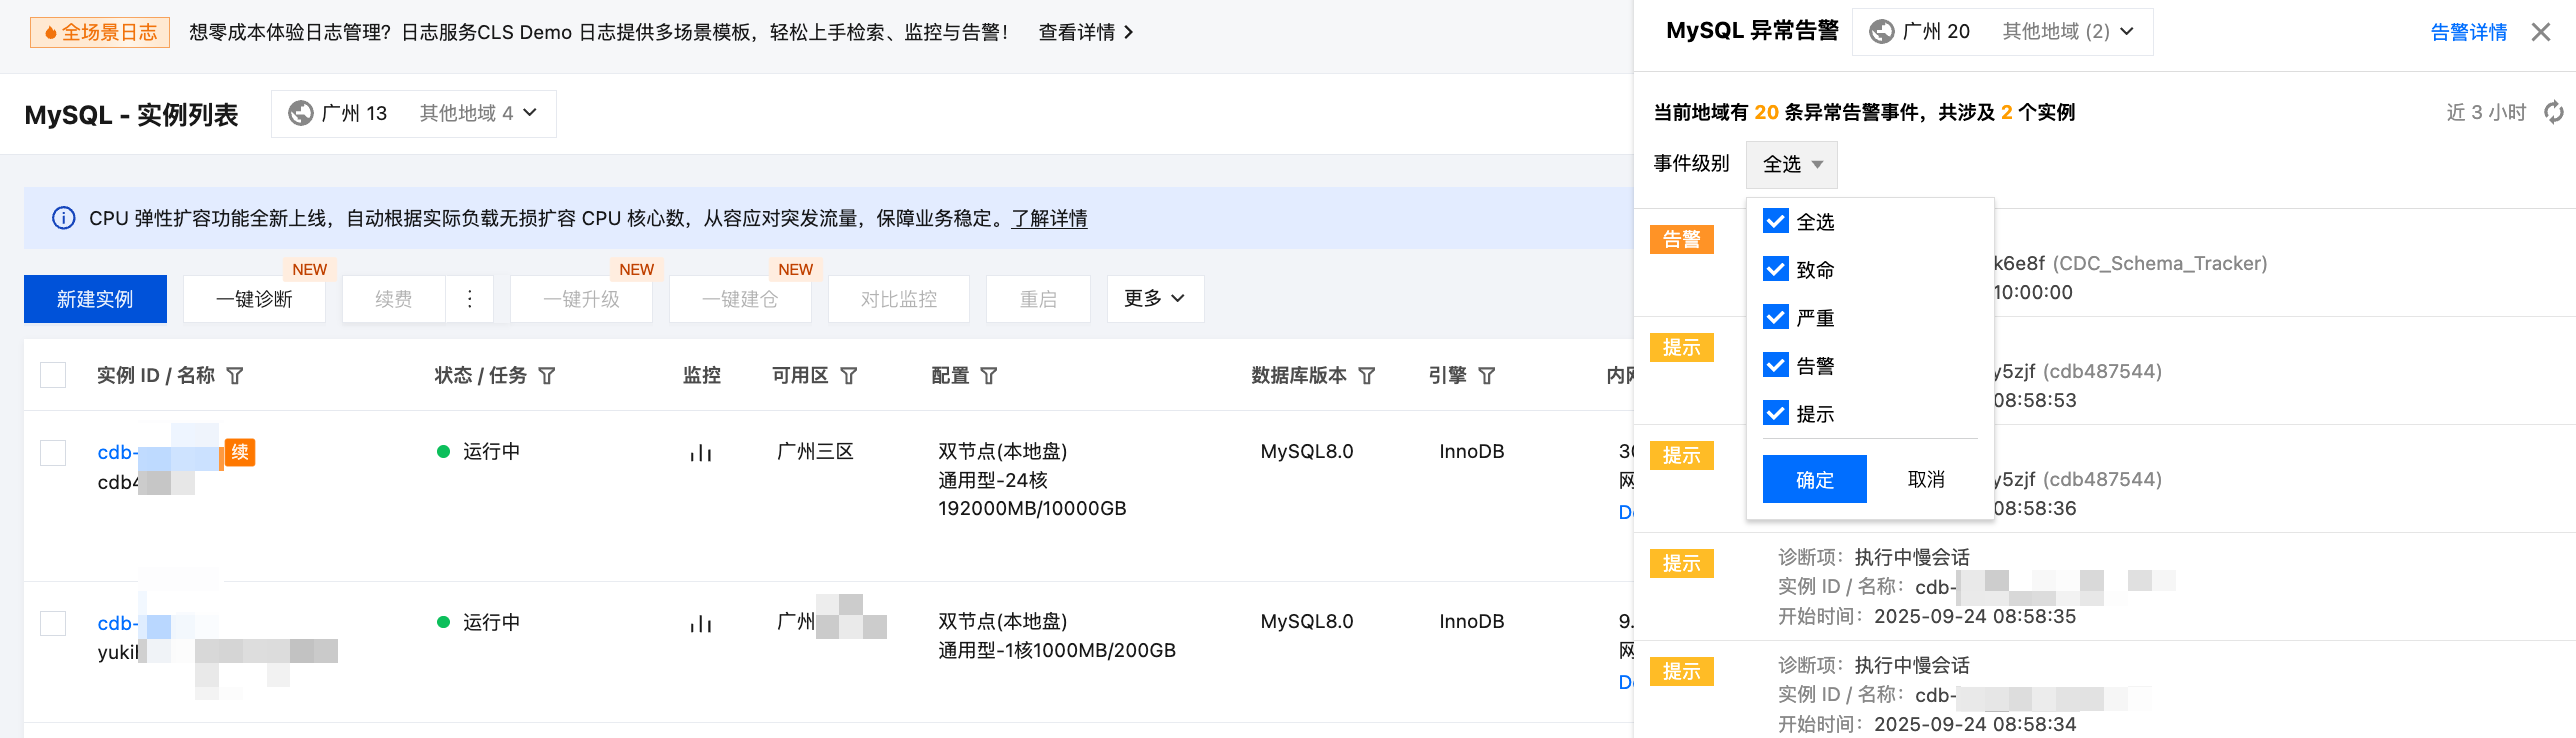This screenshot has height=738, width=2576.
Task: Open the filter icon for 数据库版本 column
Action: 1367,375
